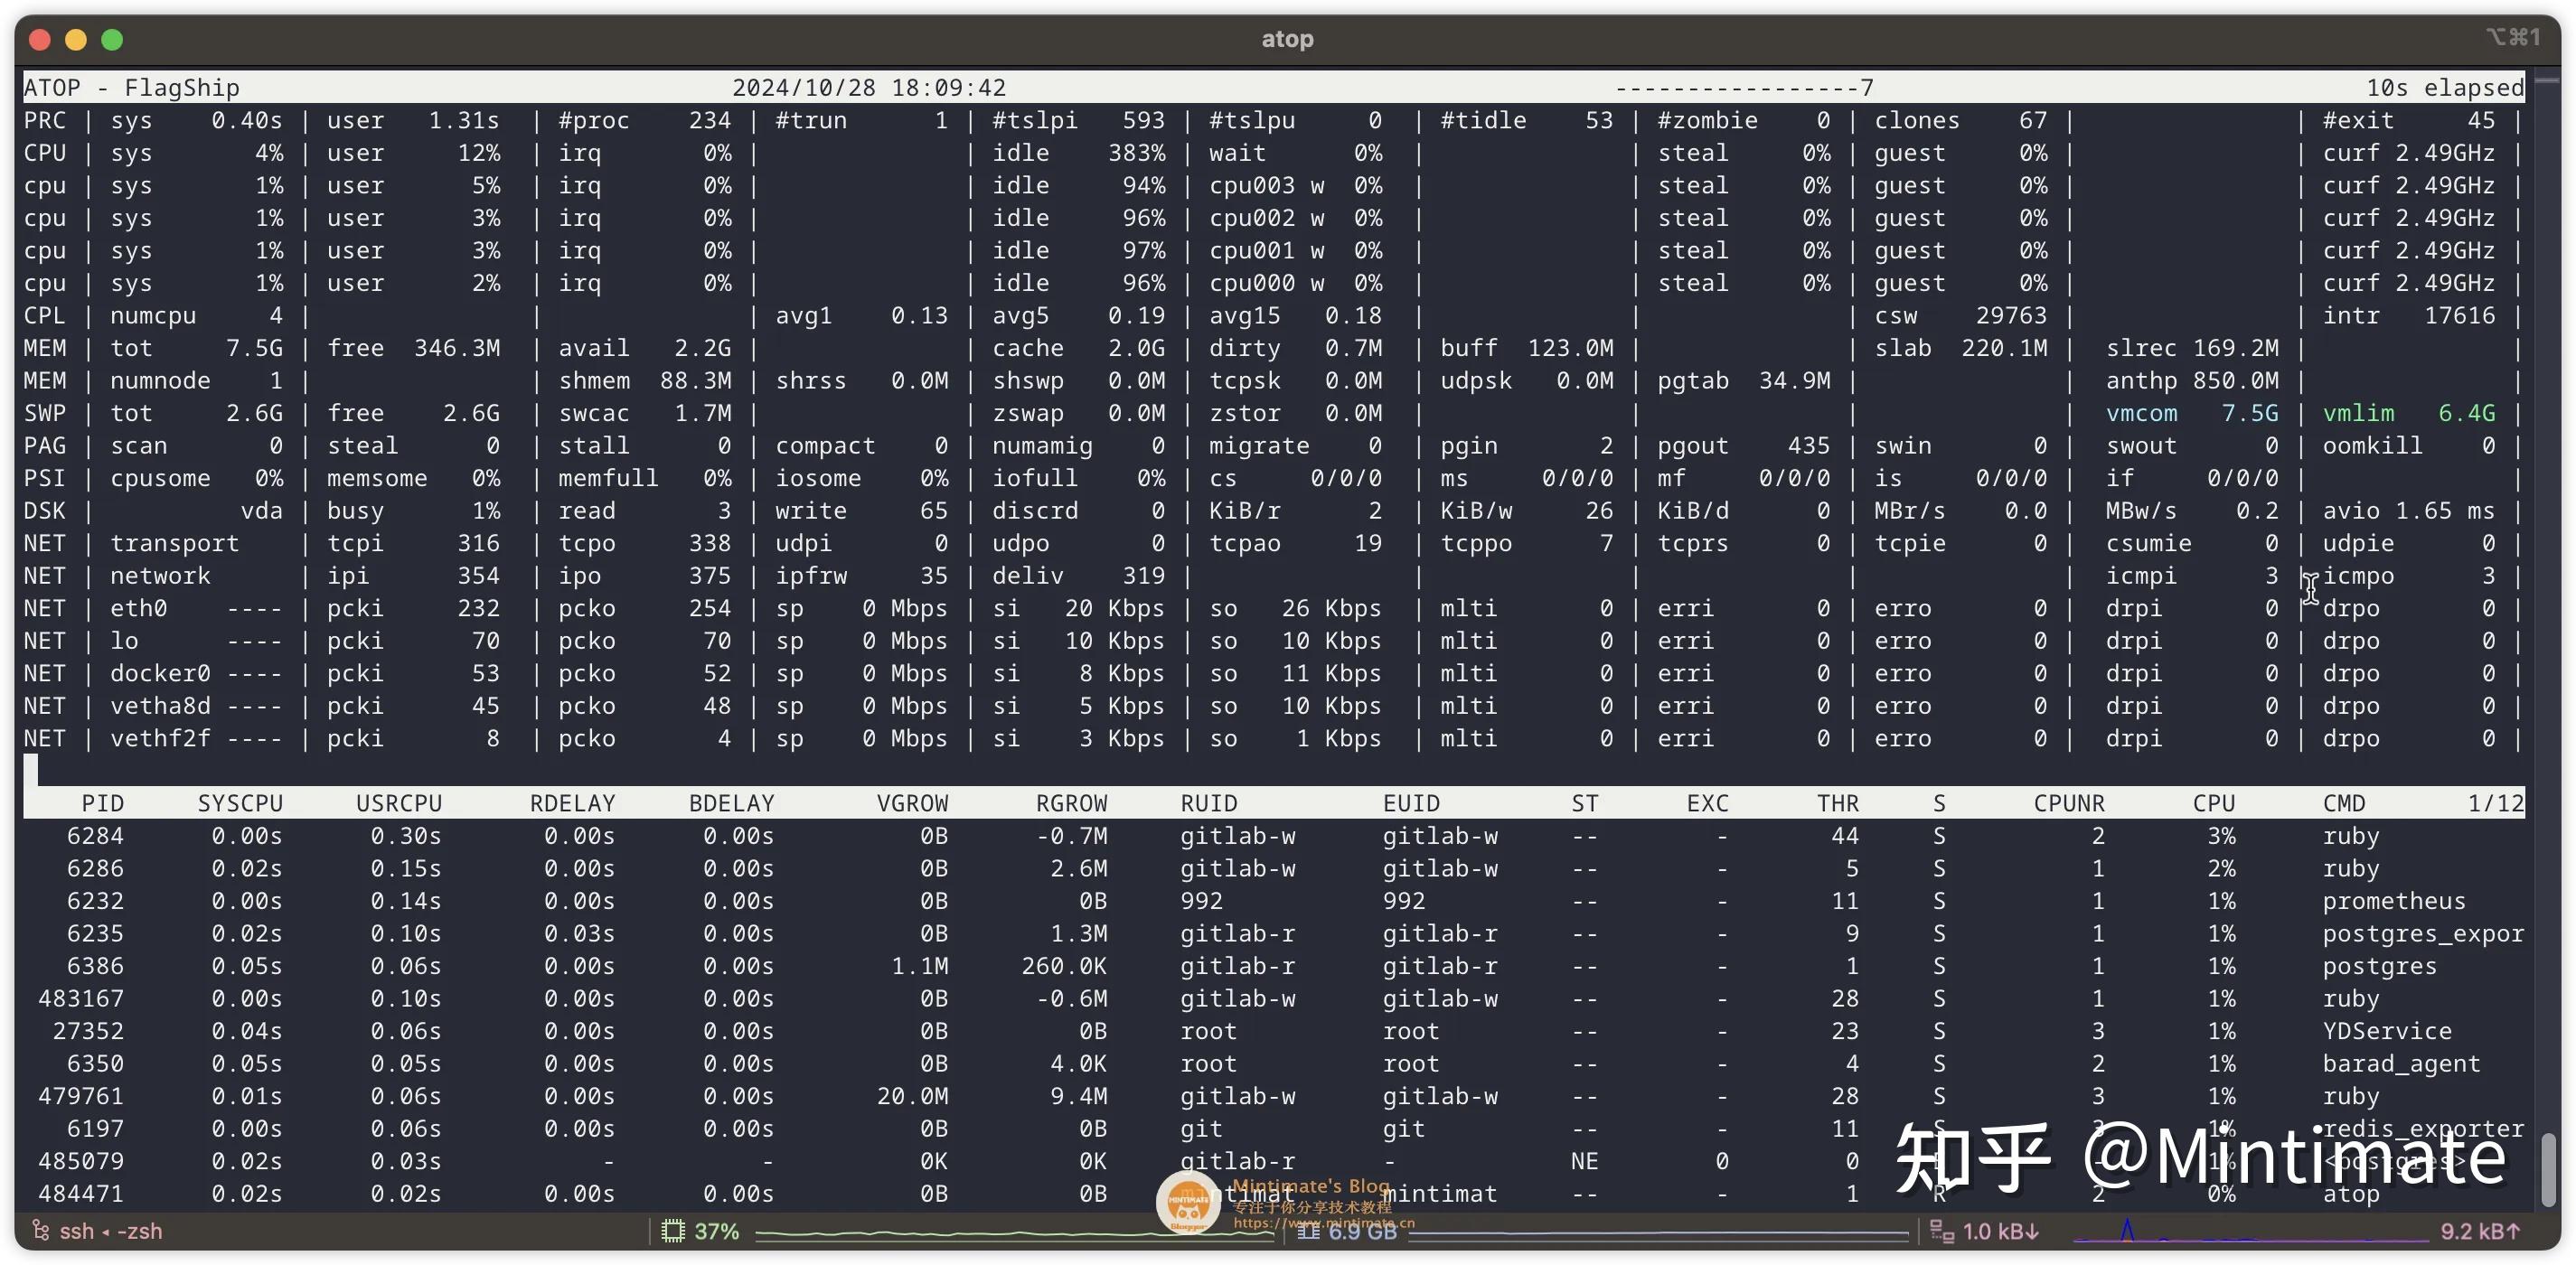Viewport: 2576px width, 1265px height.
Task: Click the RUID column header
Action: [x=1209, y=803]
